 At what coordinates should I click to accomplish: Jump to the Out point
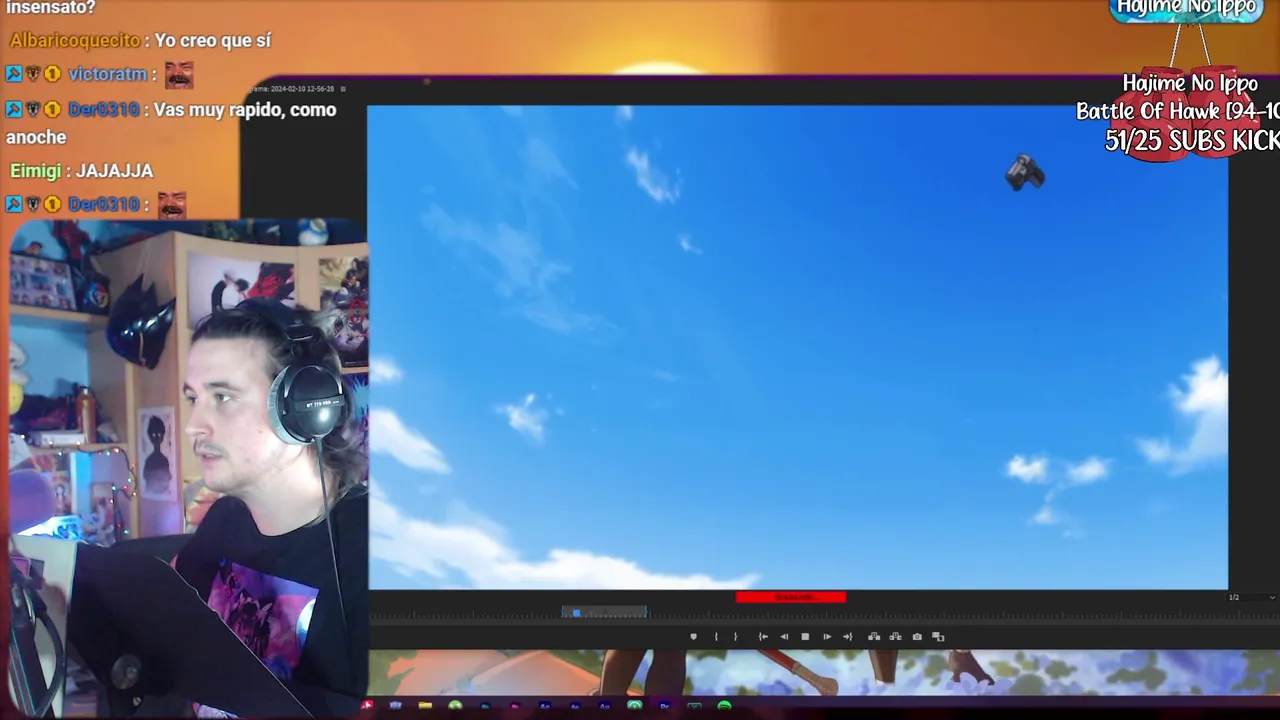tap(848, 637)
